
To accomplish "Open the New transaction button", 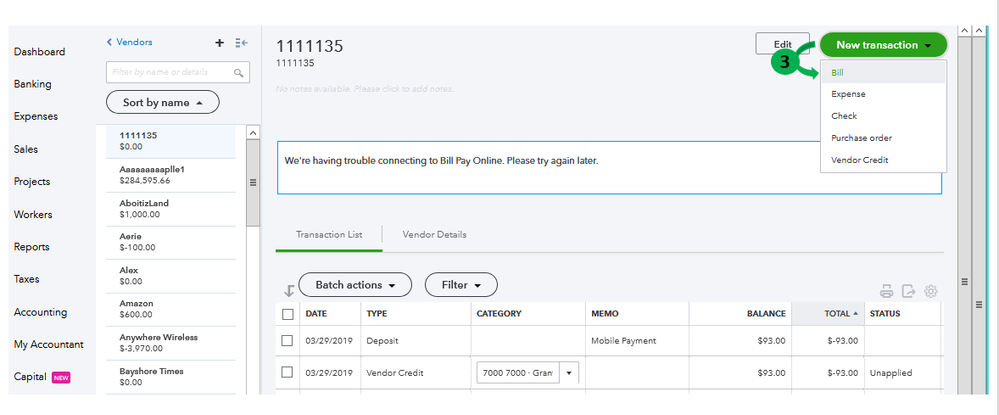I will tap(882, 45).
